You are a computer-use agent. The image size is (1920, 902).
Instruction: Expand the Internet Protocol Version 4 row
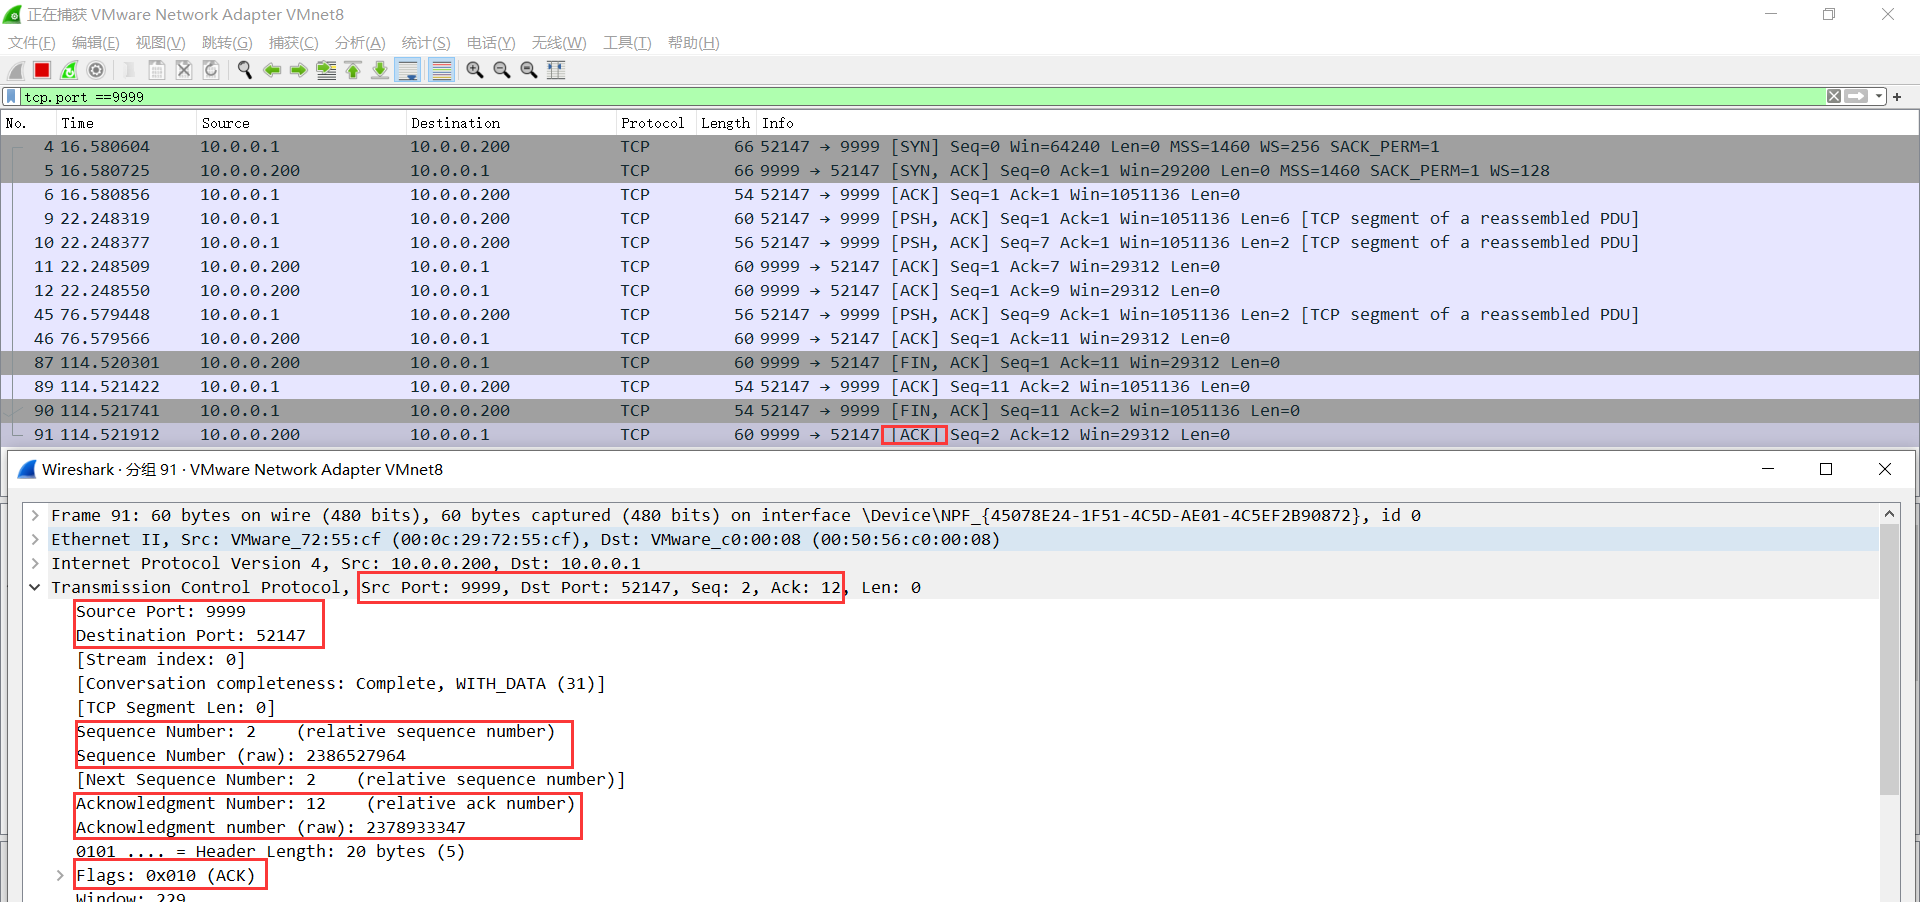tap(35, 564)
